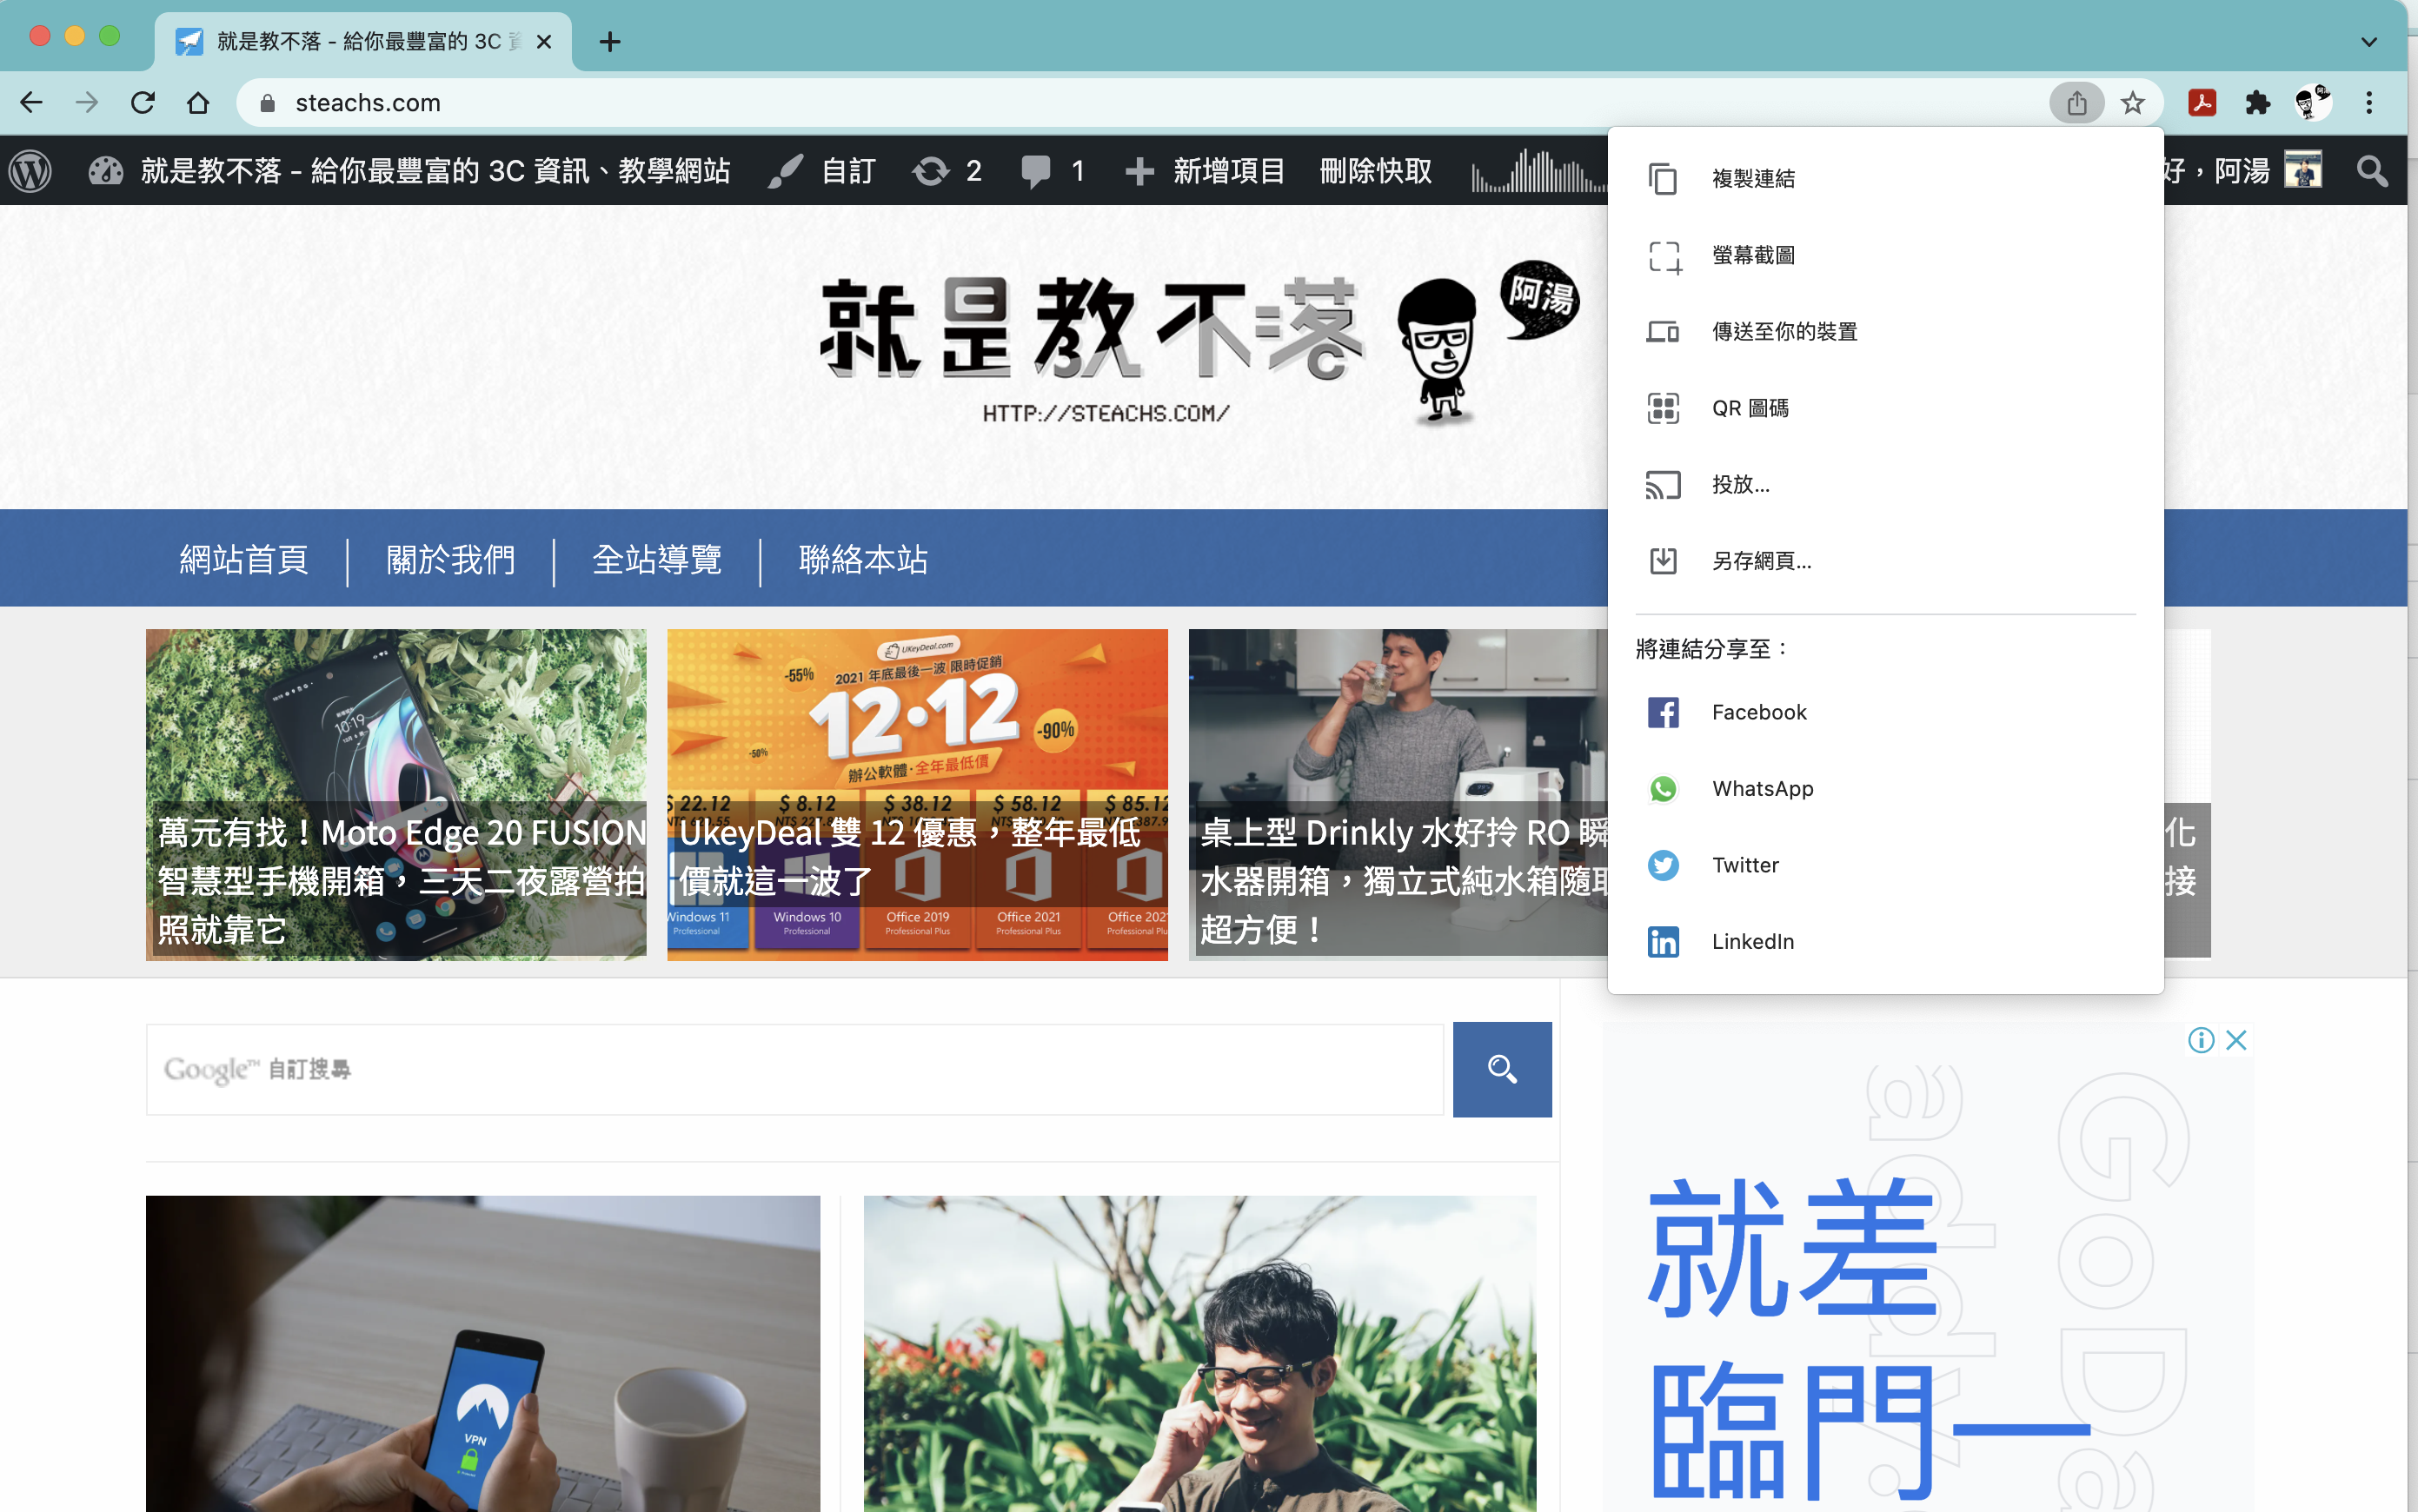Expand the tab search chevron
This screenshot has height=1512, width=2418.
(2368, 42)
